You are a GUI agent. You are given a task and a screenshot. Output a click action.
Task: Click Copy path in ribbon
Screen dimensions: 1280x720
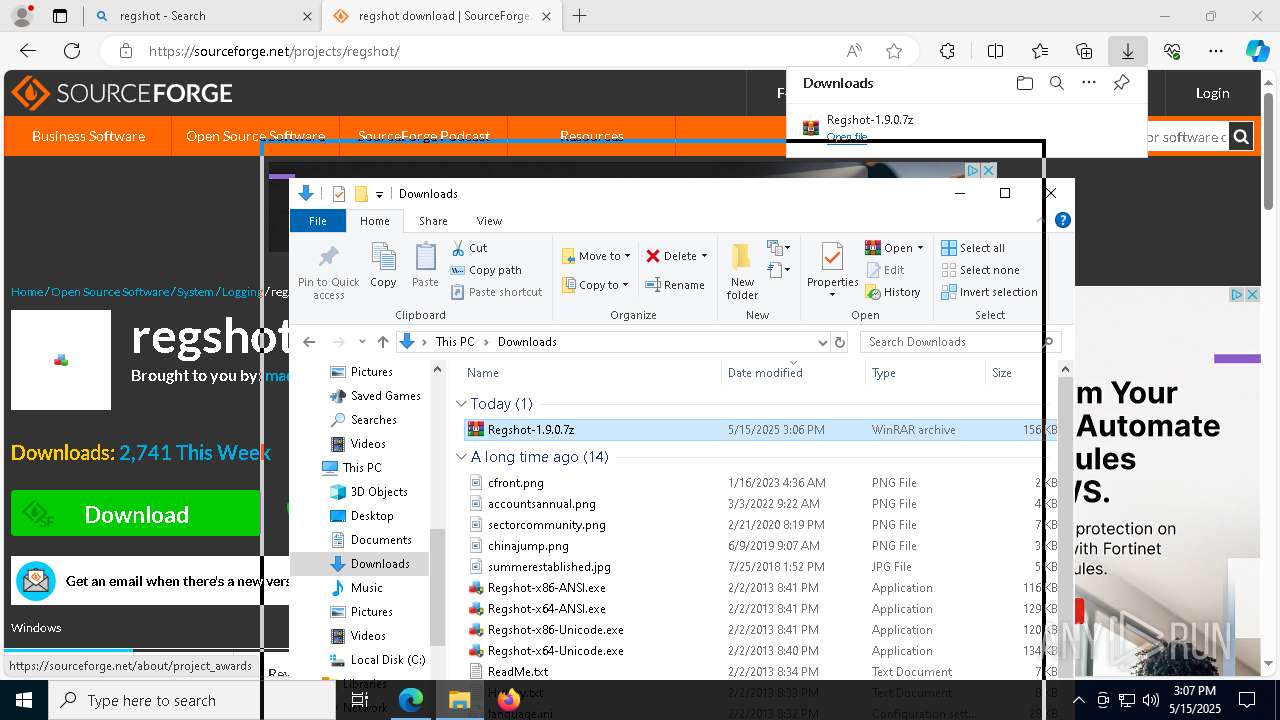click(486, 270)
